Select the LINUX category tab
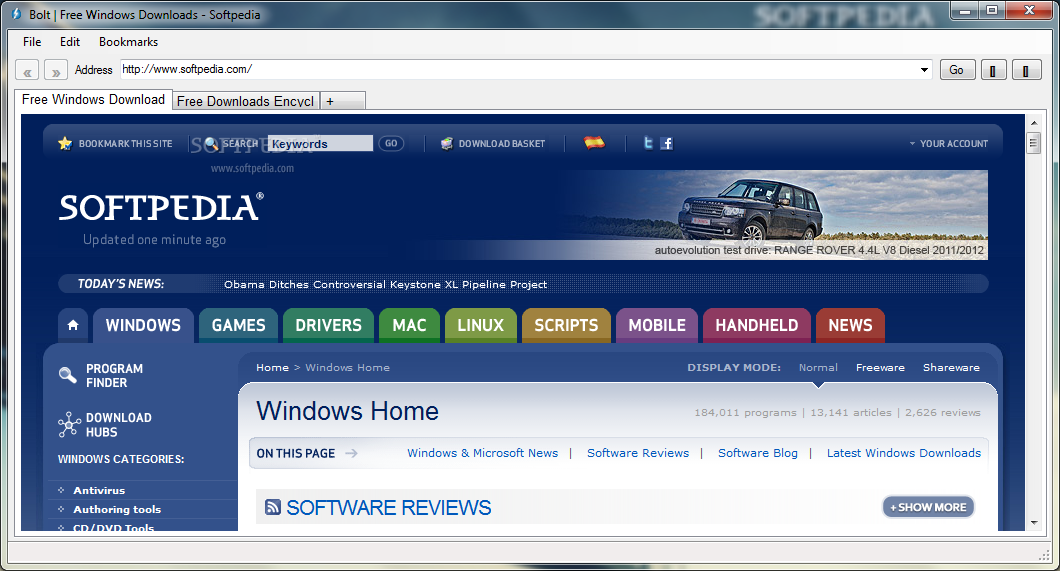The height and width of the screenshot is (571, 1060). tap(481, 325)
